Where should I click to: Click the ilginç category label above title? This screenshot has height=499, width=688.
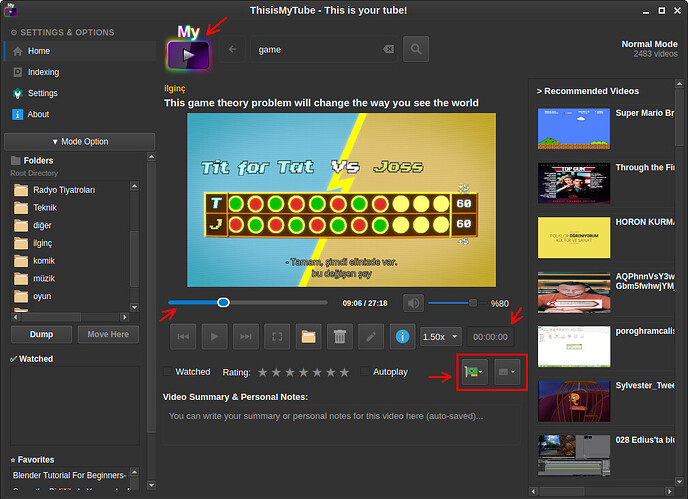click(x=175, y=89)
